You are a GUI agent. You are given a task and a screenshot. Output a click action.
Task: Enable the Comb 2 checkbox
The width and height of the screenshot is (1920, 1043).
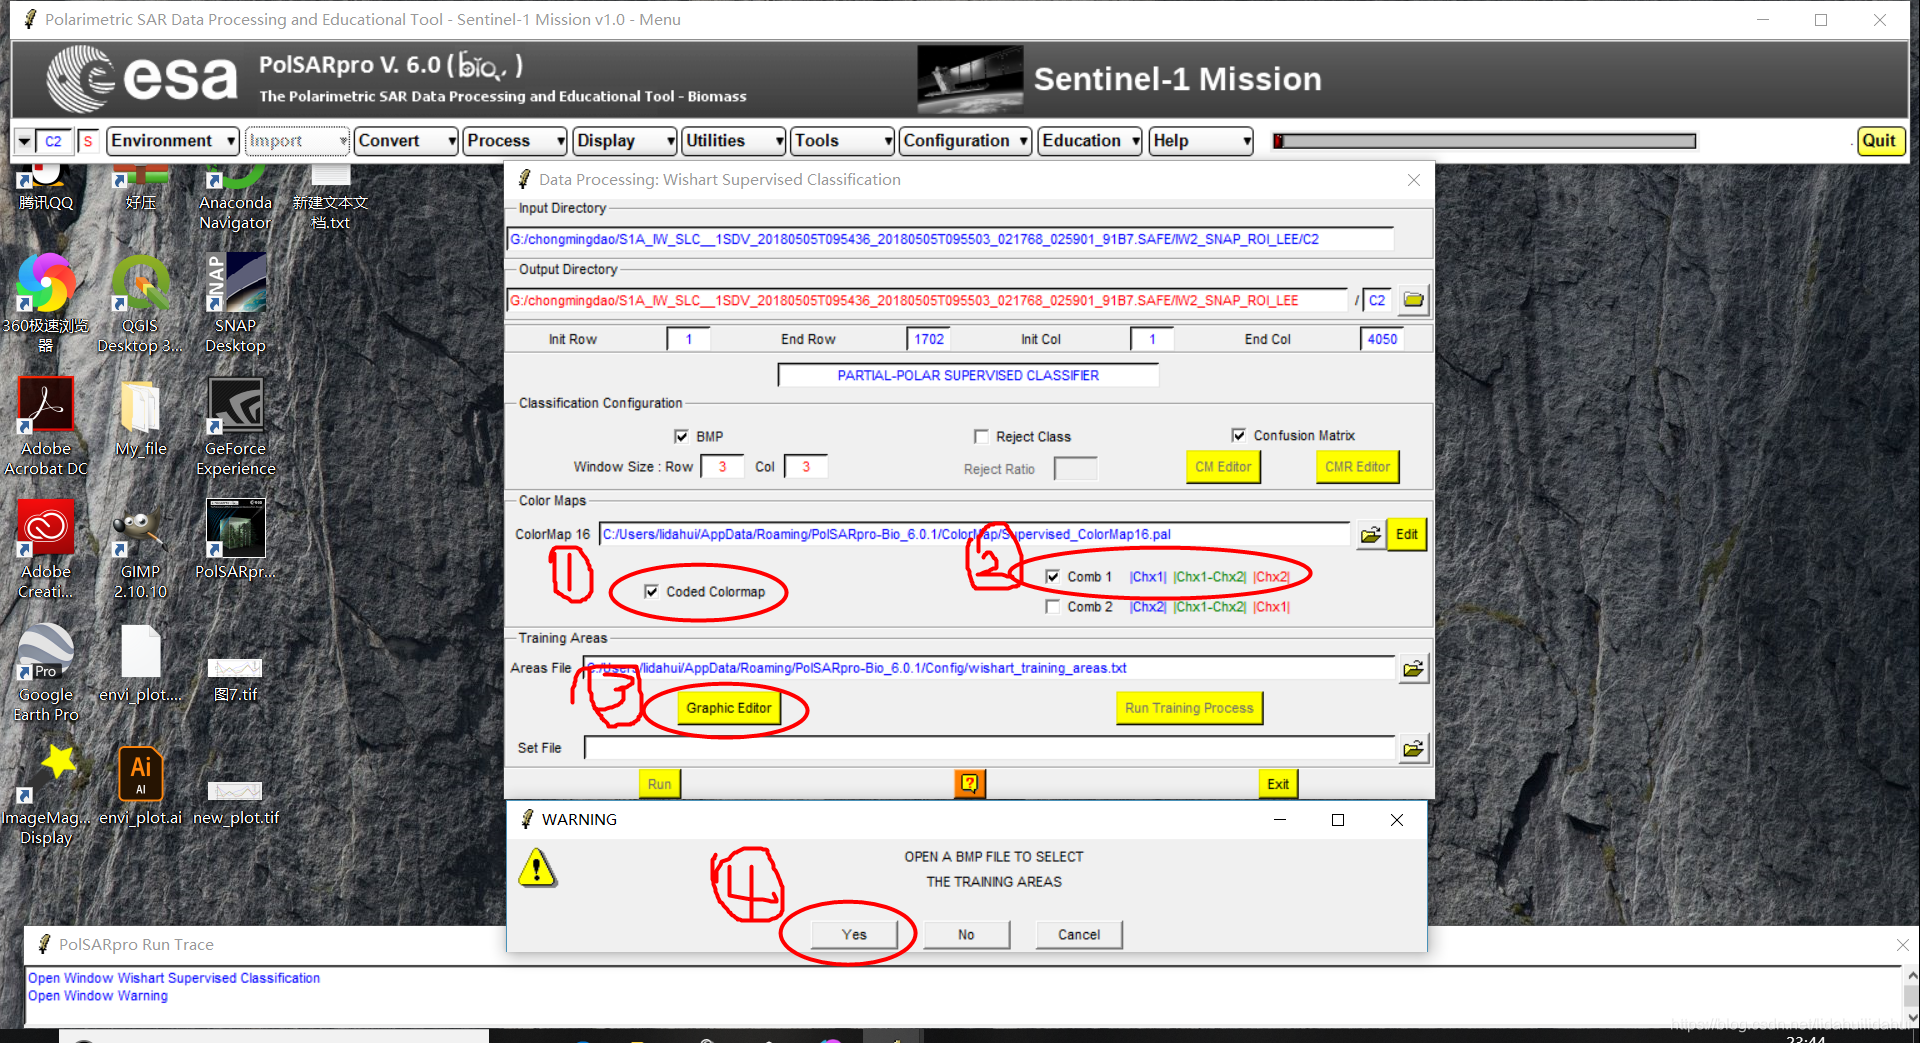[1052, 607]
